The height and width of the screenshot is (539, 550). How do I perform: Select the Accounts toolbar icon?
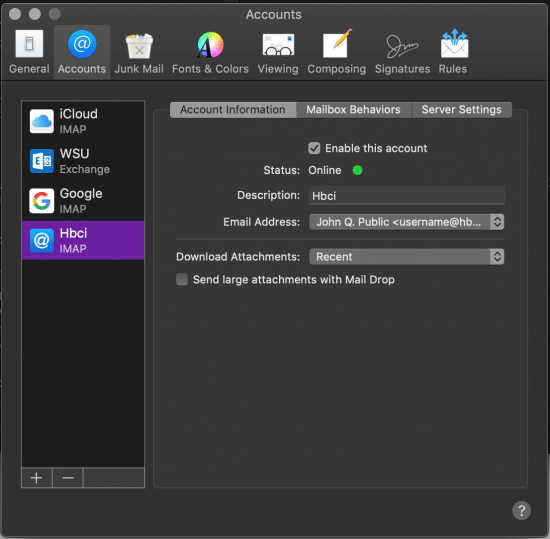(x=82, y=52)
